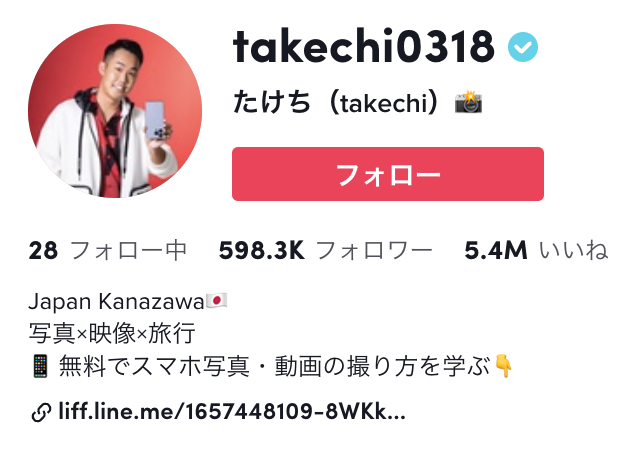Open the 598.3K followers number

tap(261, 250)
